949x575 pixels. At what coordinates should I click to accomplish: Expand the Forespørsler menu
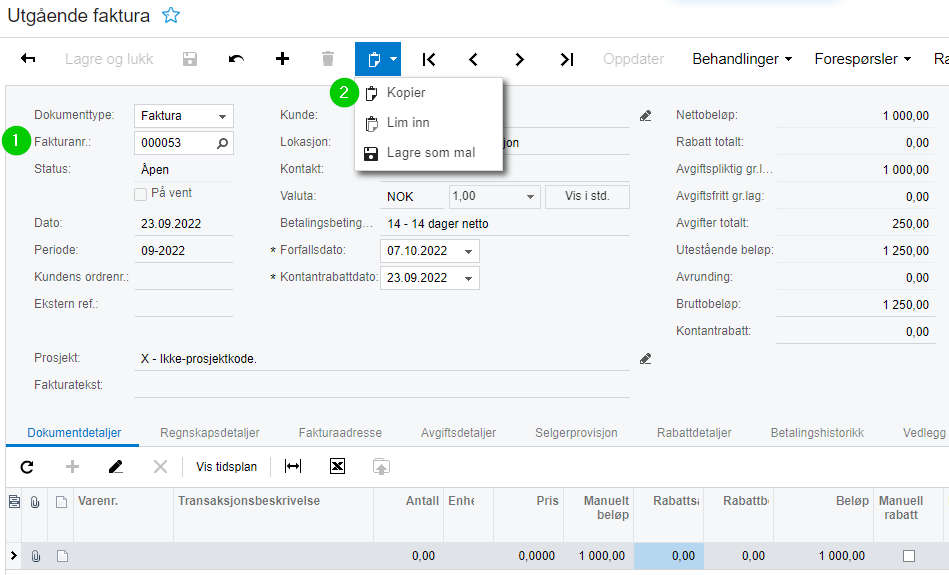point(862,59)
